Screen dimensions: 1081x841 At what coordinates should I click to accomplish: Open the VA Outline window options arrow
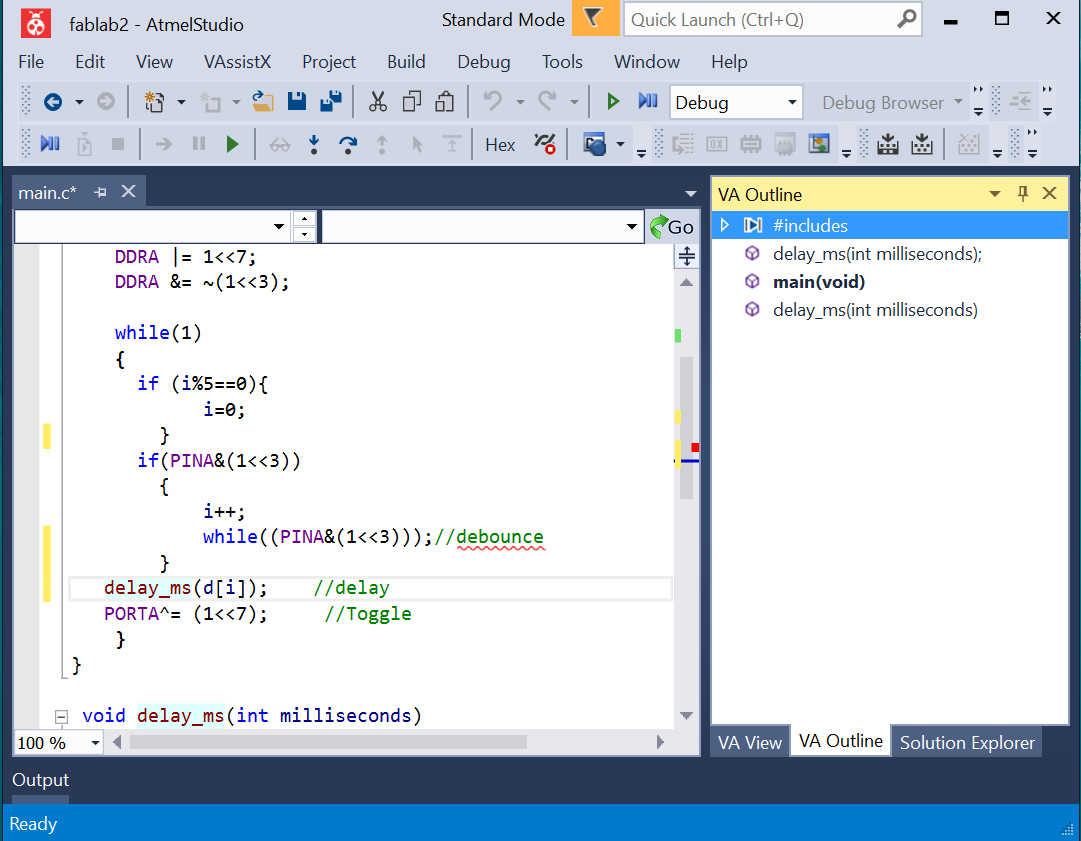click(994, 194)
